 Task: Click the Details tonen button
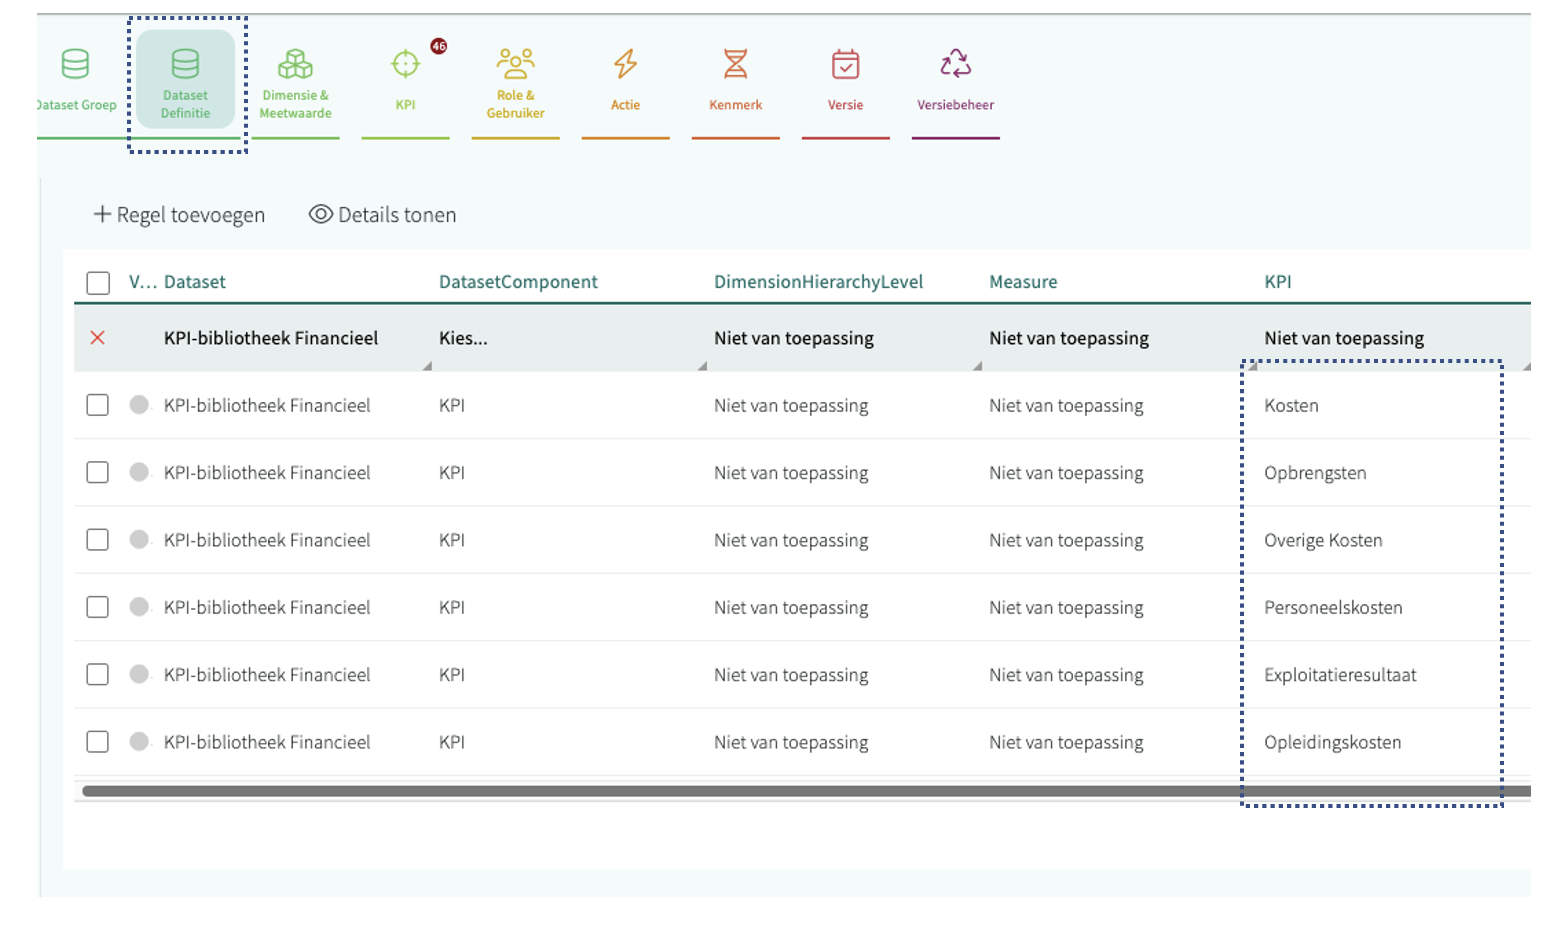383,215
